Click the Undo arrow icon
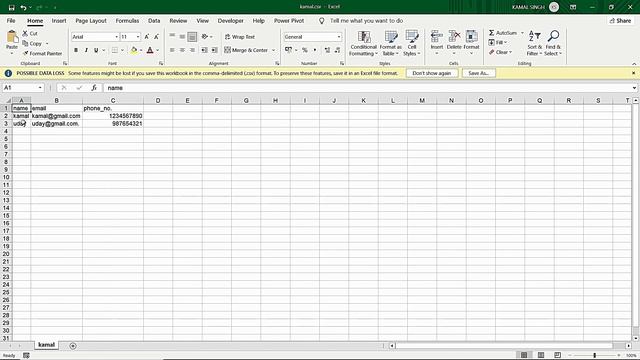The image size is (640, 360). tap(23, 7)
